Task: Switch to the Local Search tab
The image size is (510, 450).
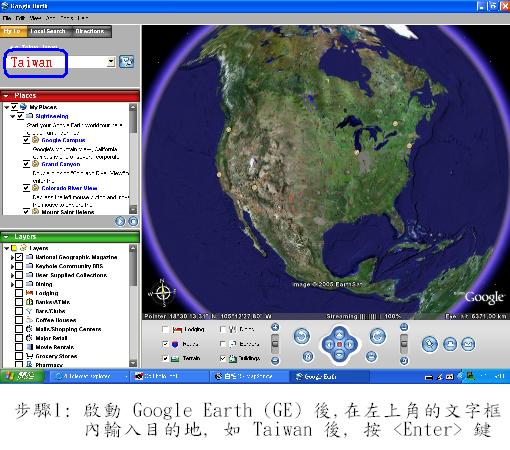Action: coord(48,31)
